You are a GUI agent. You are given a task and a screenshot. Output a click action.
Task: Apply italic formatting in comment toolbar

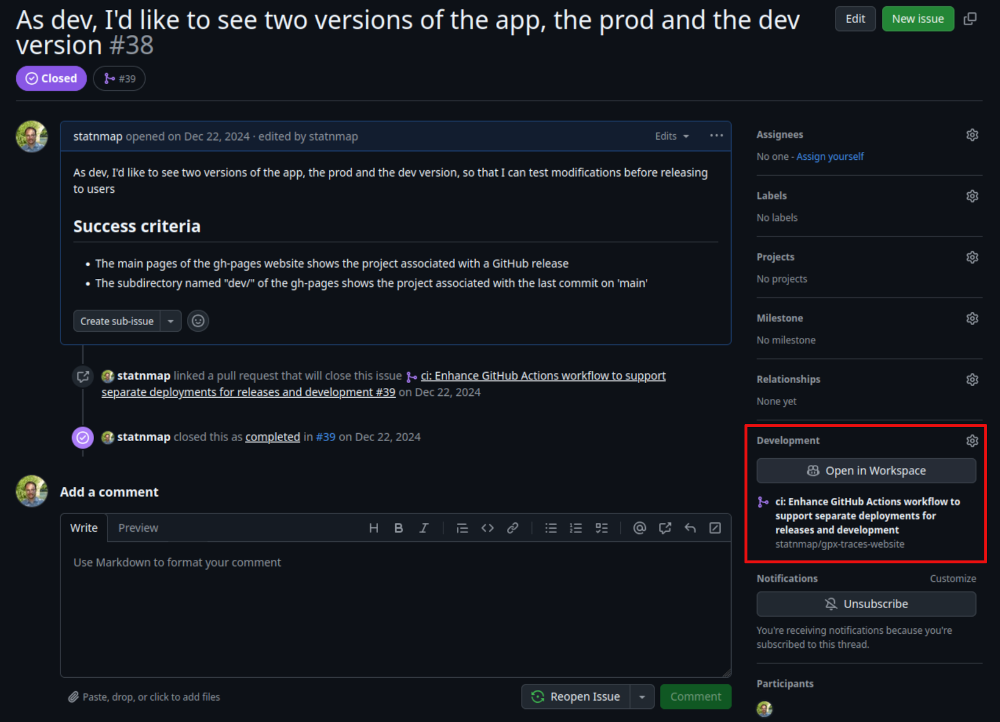(423, 528)
